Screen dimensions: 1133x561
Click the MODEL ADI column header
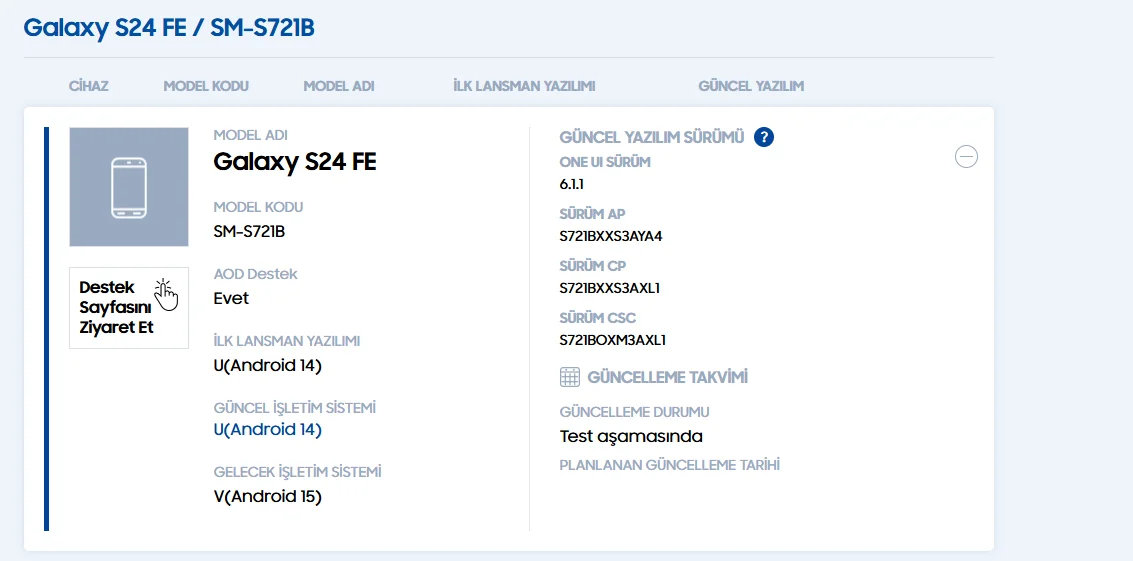(339, 86)
